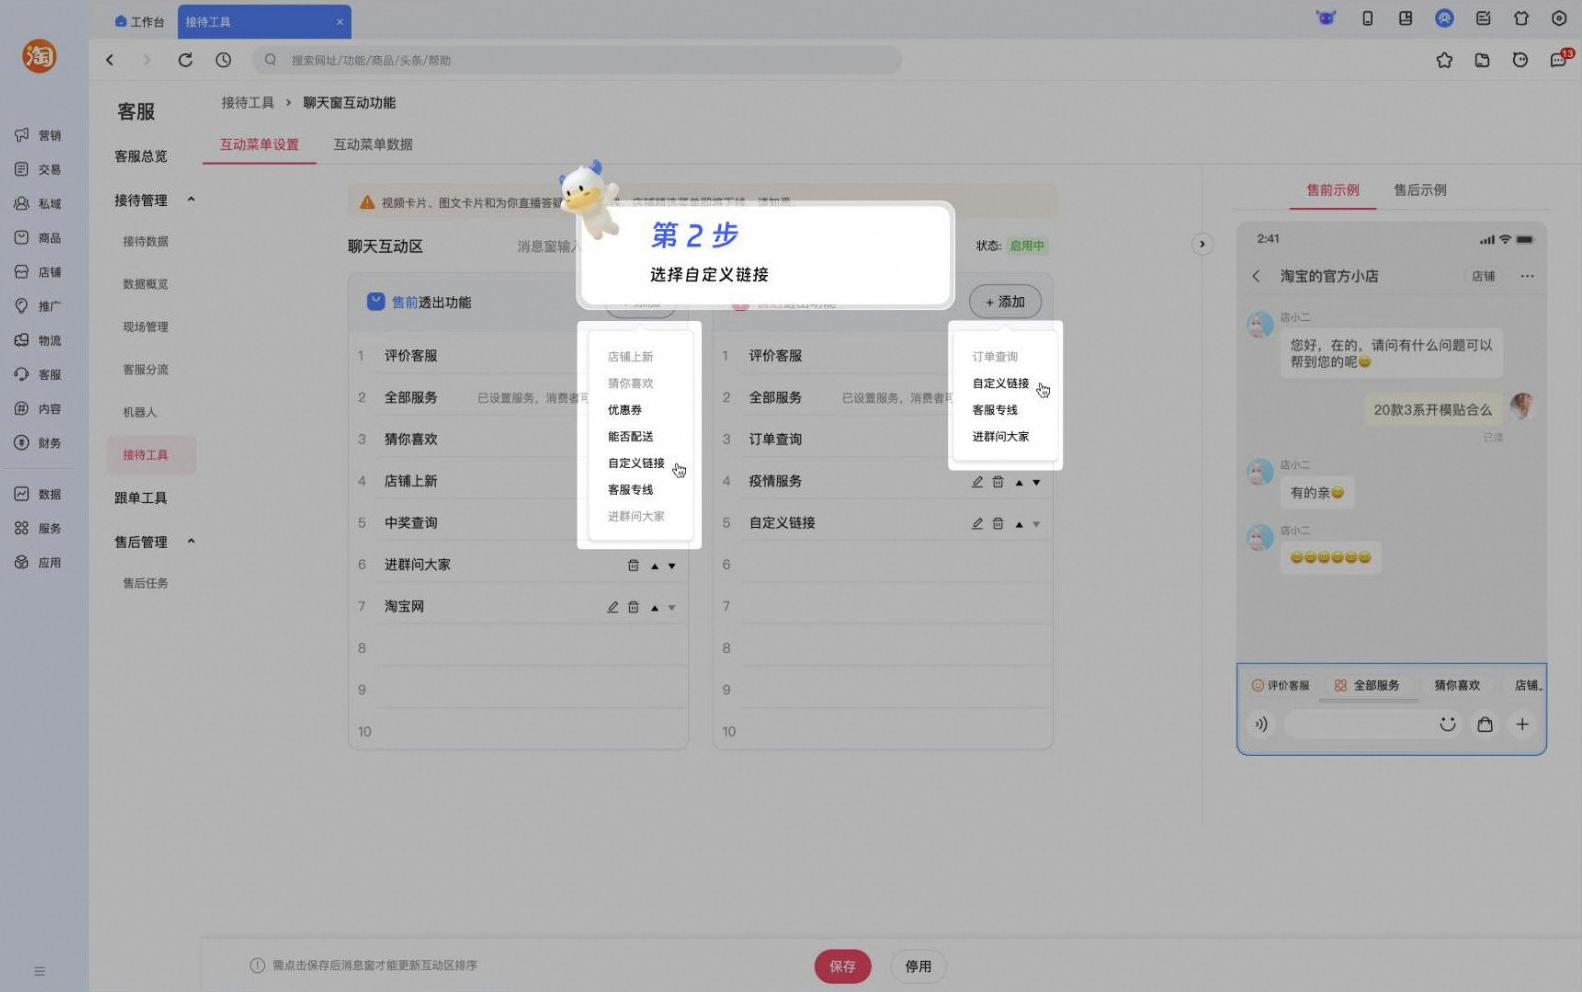Toggle the 售前透出功能 checkbox
This screenshot has width=1582, height=992.
pyautogui.click(x=376, y=301)
